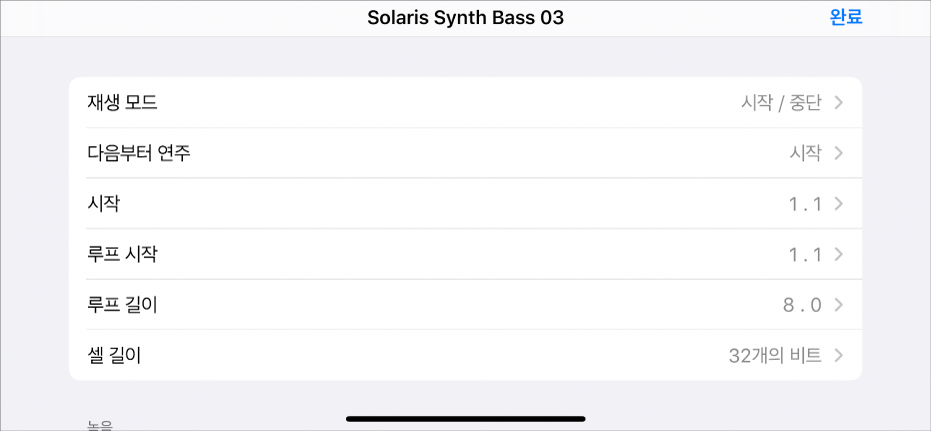The width and height of the screenshot is (931, 431).
Task: Click the chevron beside 시작 / 중단
Action: click(x=839, y=103)
